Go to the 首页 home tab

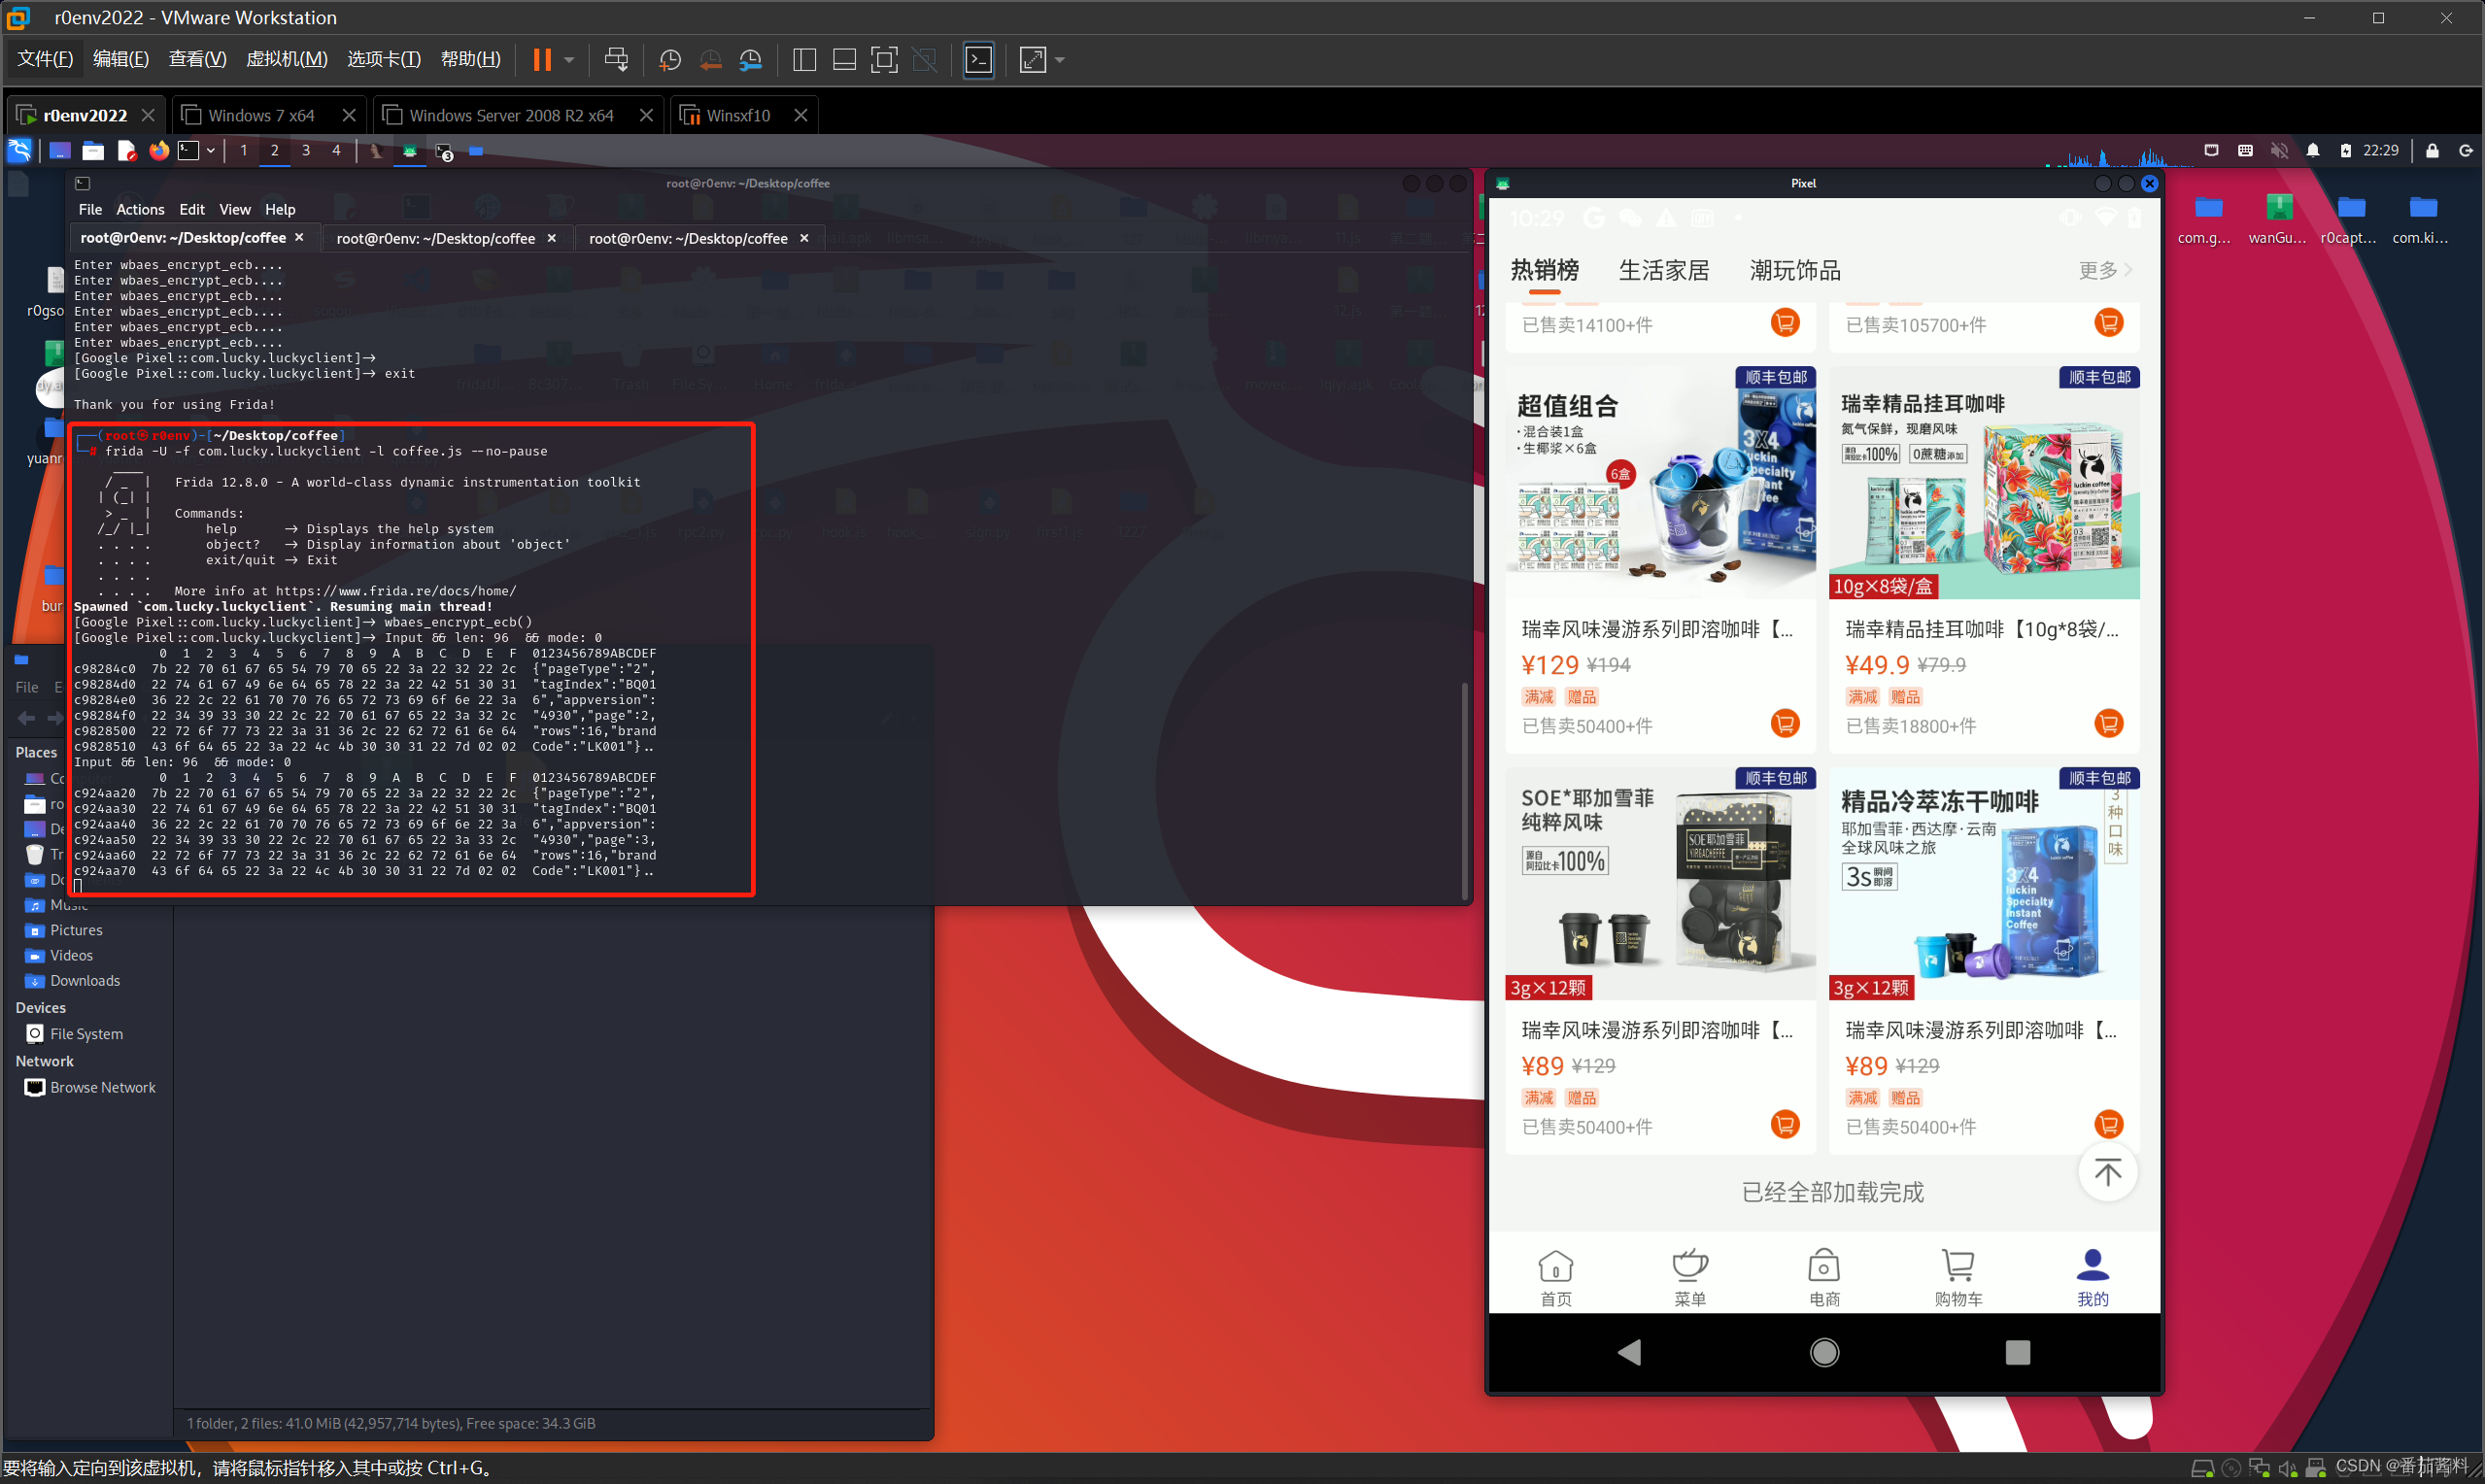(x=1556, y=1277)
